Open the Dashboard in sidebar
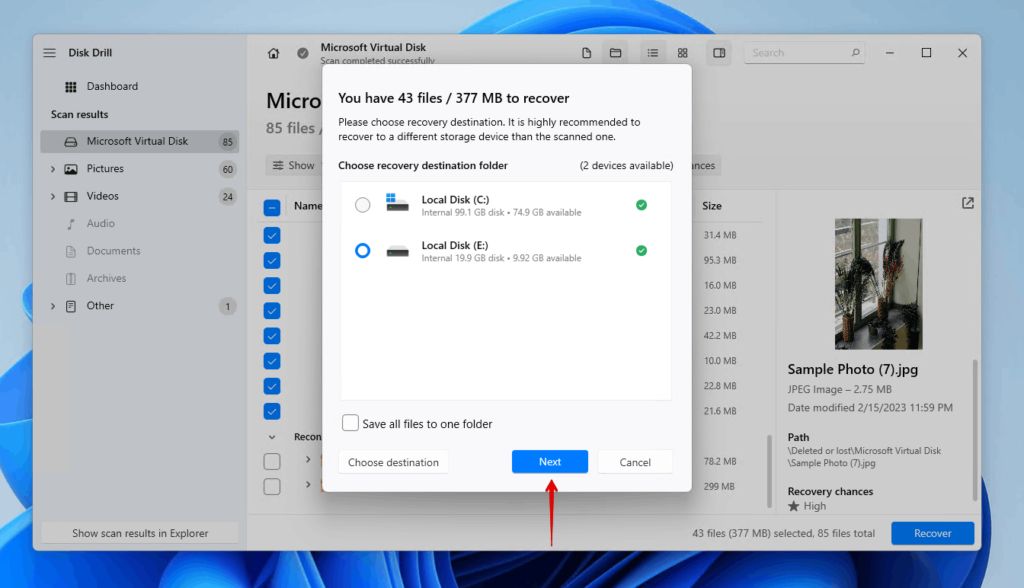The width and height of the screenshot is (1024, 588). [112, 87]
